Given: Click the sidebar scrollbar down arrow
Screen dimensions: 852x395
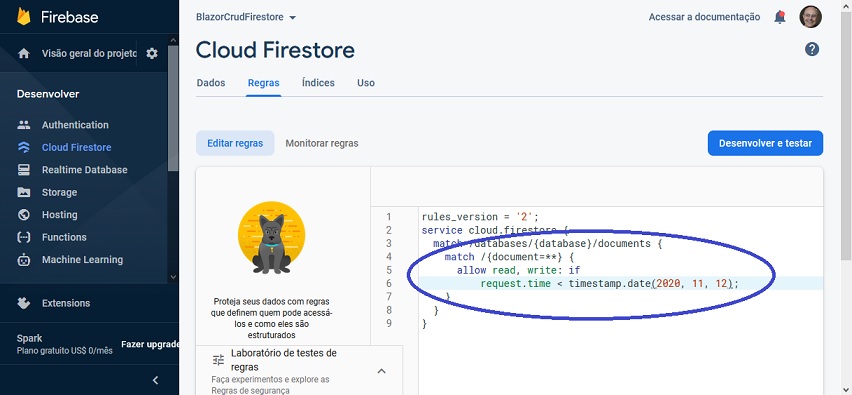Looking at the screenshot, I should [173, 277].
